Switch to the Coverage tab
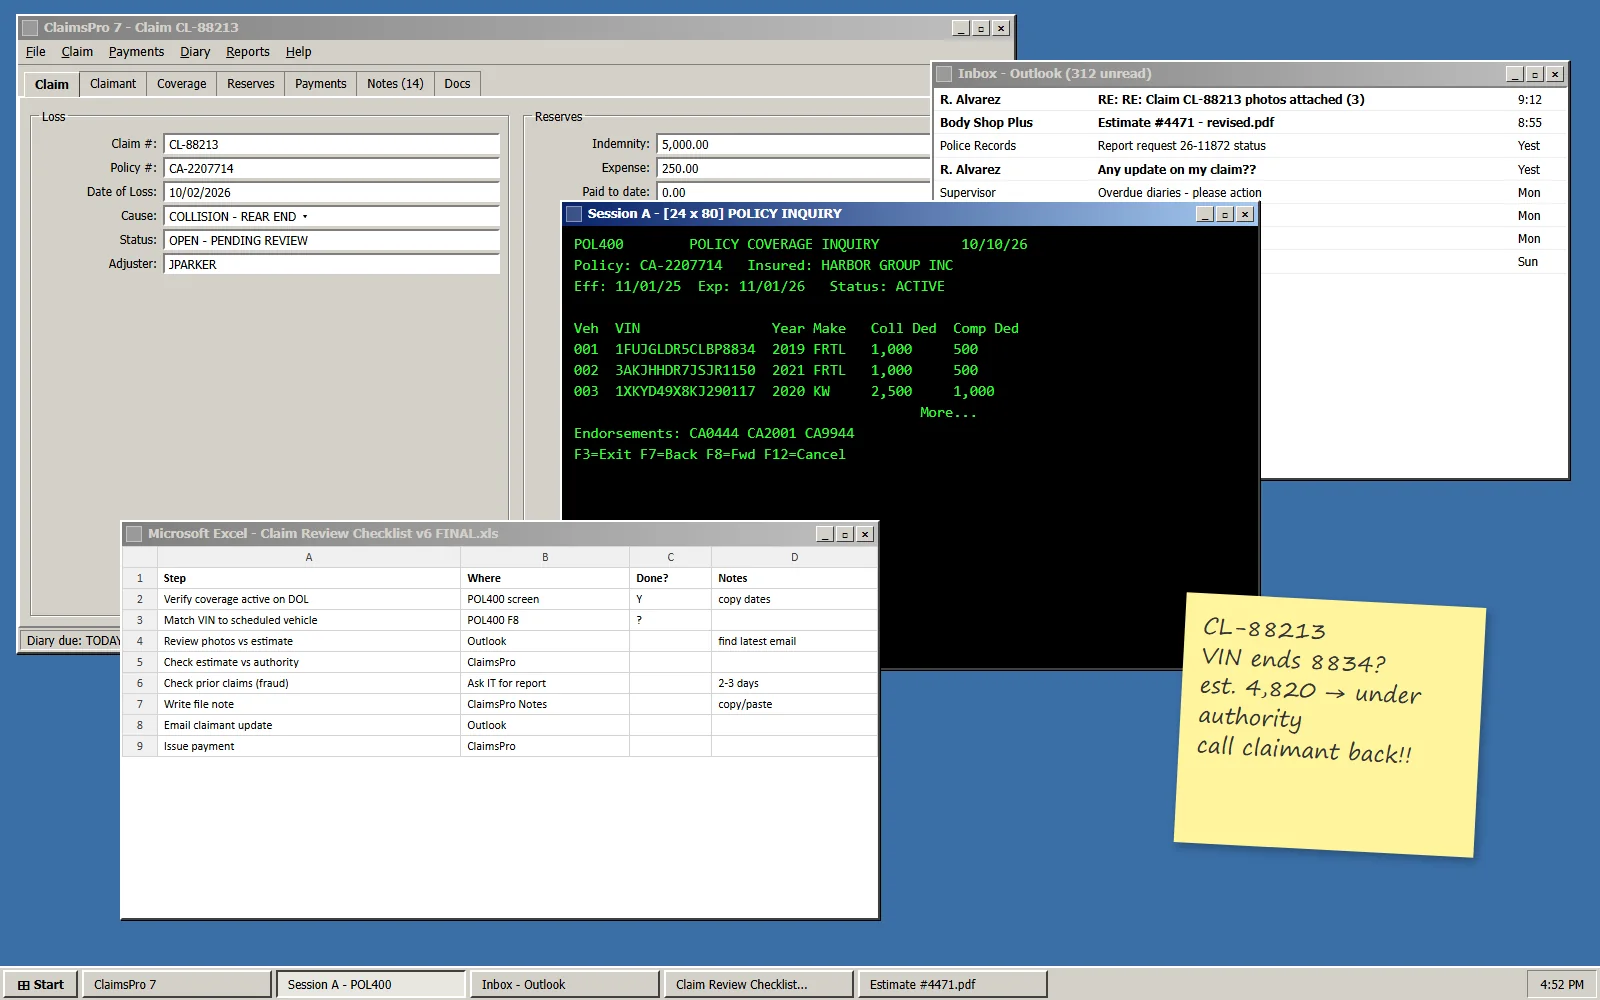The height and width of the screenshot is (1000, 1600). coord(181,84)
